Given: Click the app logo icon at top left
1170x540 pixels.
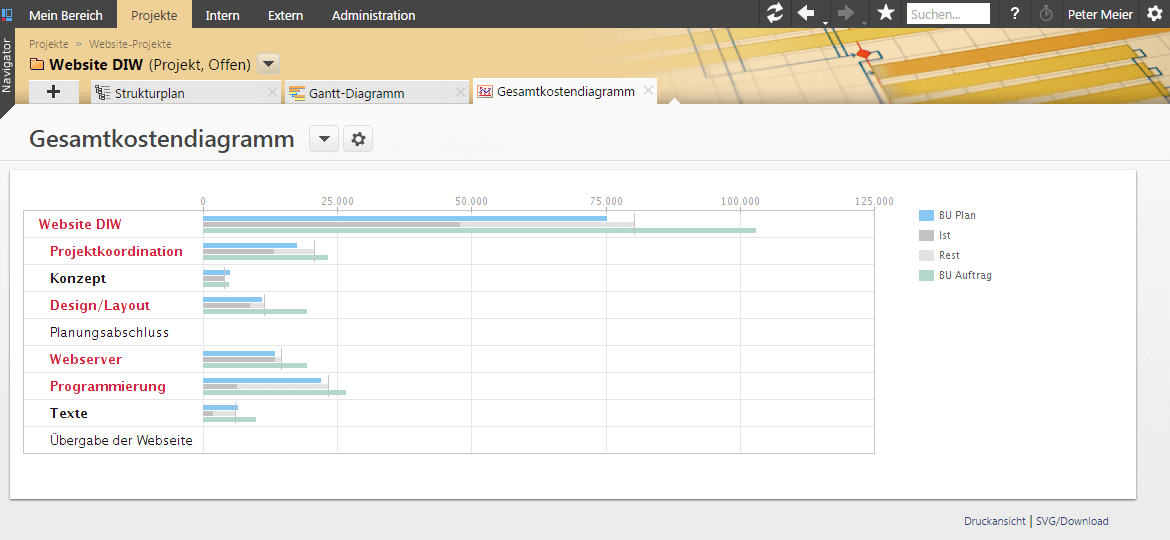Looking at the screenshot, I should coord(7,13).
